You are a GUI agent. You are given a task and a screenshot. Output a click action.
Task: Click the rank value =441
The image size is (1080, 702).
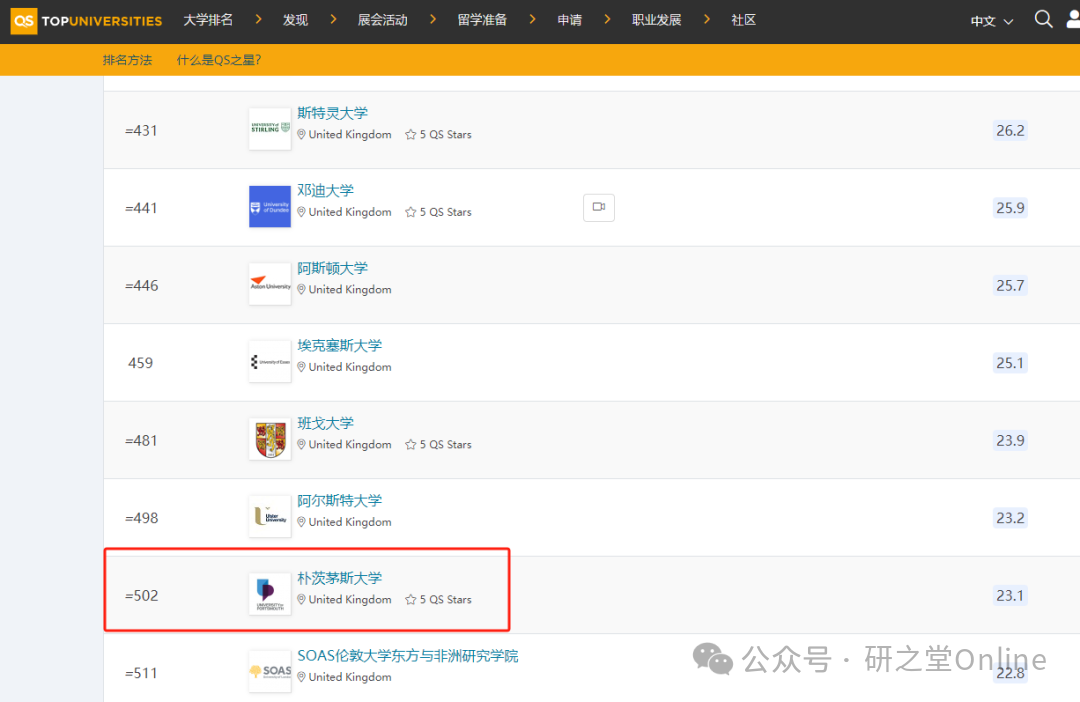coord(141,208)
